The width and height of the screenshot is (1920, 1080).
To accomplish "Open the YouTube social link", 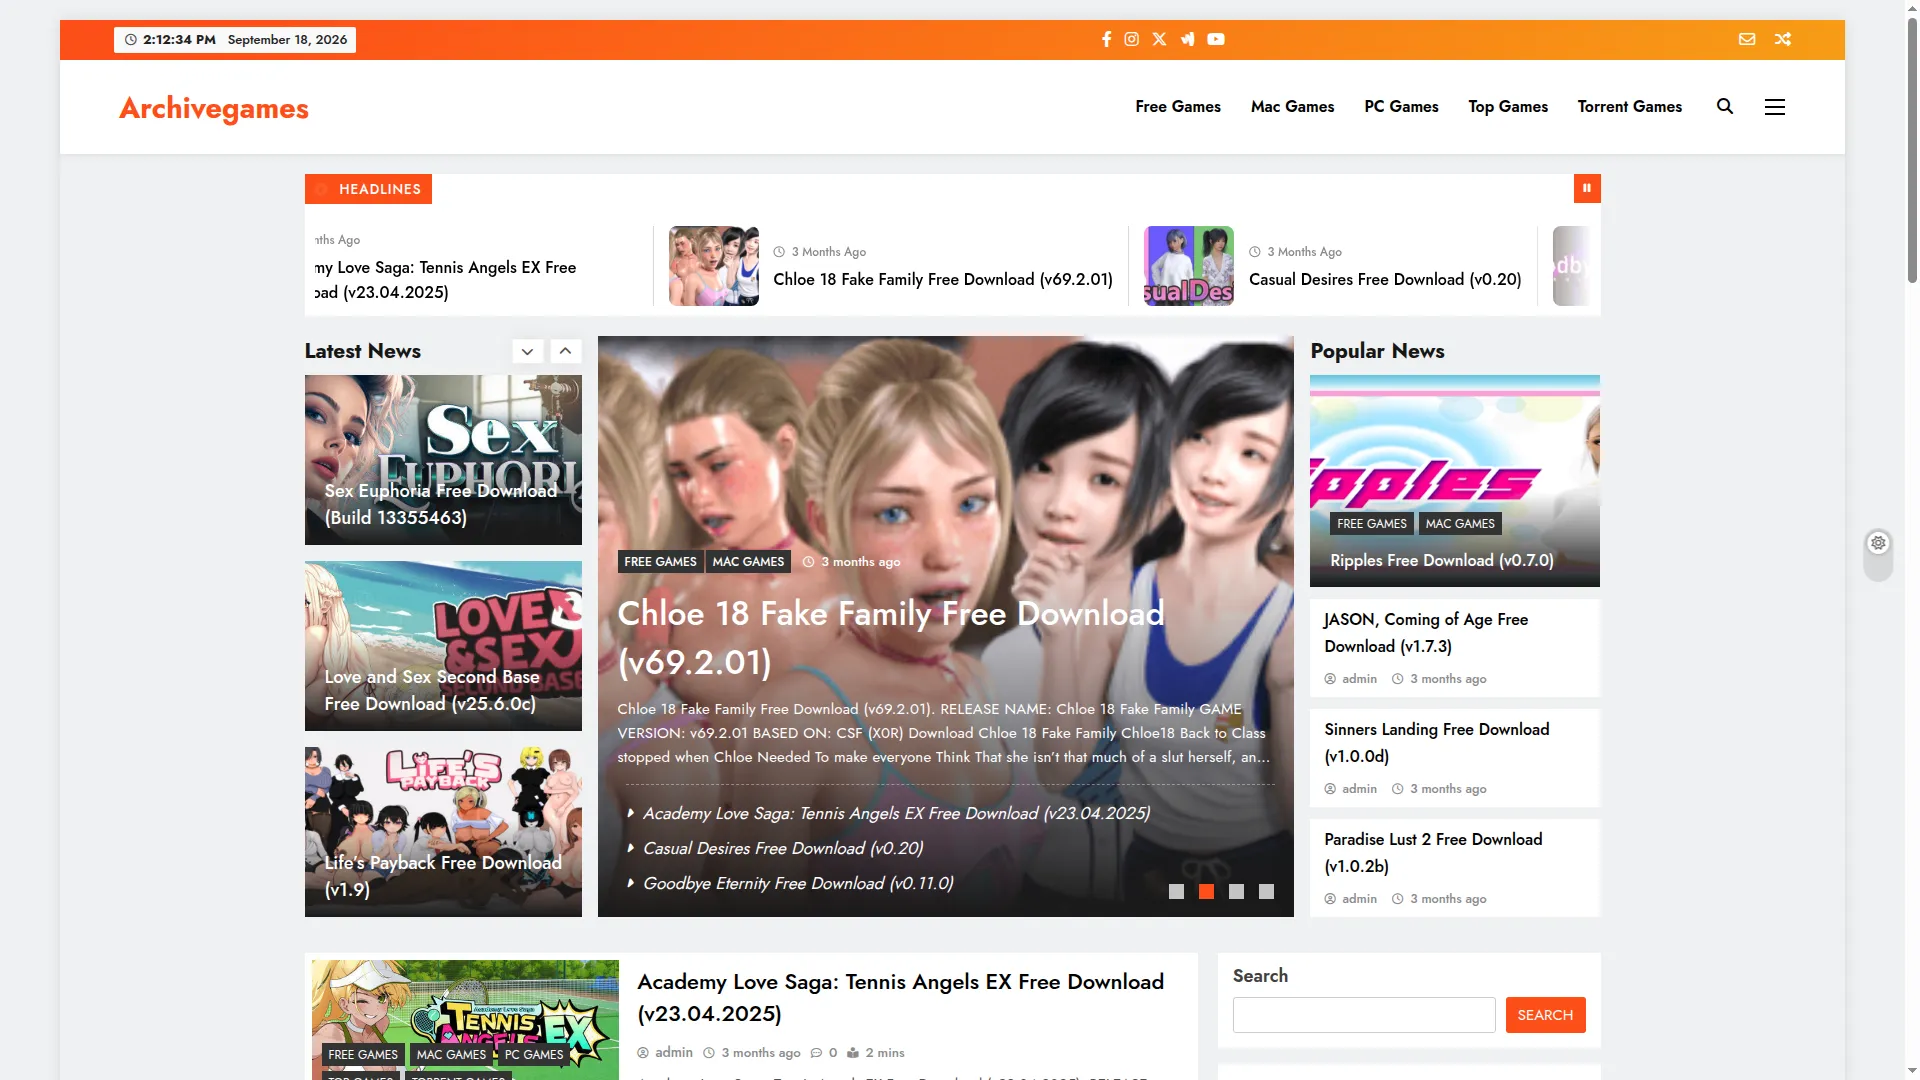I will click(1216, 39).
